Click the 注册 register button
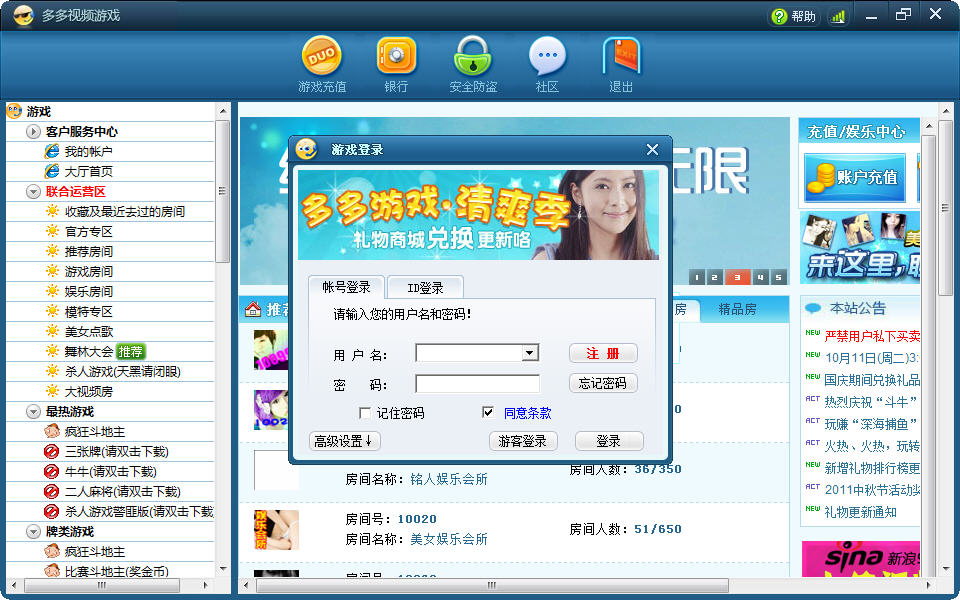Screen dimensions: 960x600 [x=604, y=352]
